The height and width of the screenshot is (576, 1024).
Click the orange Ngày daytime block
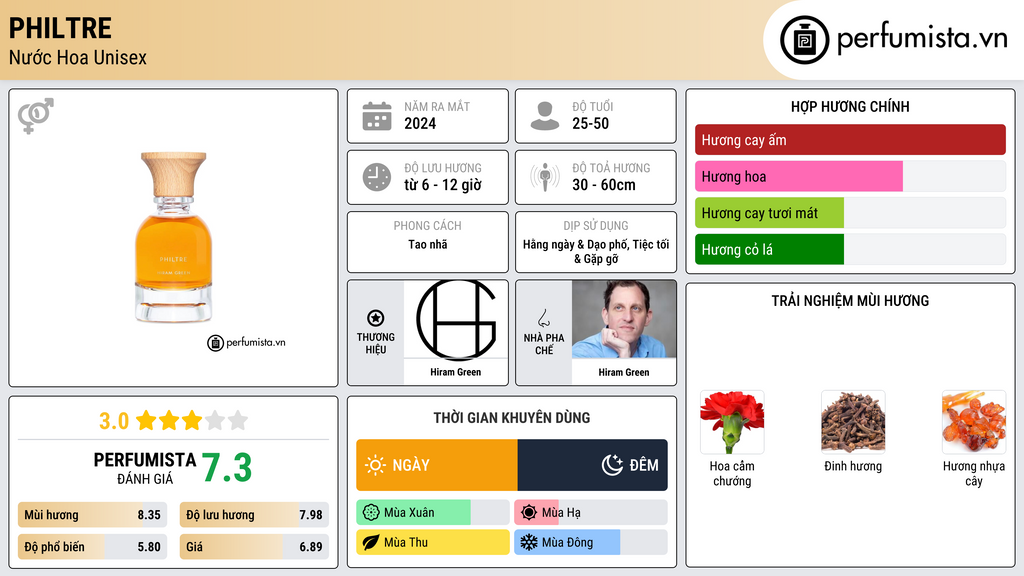[x=437, y=465]
